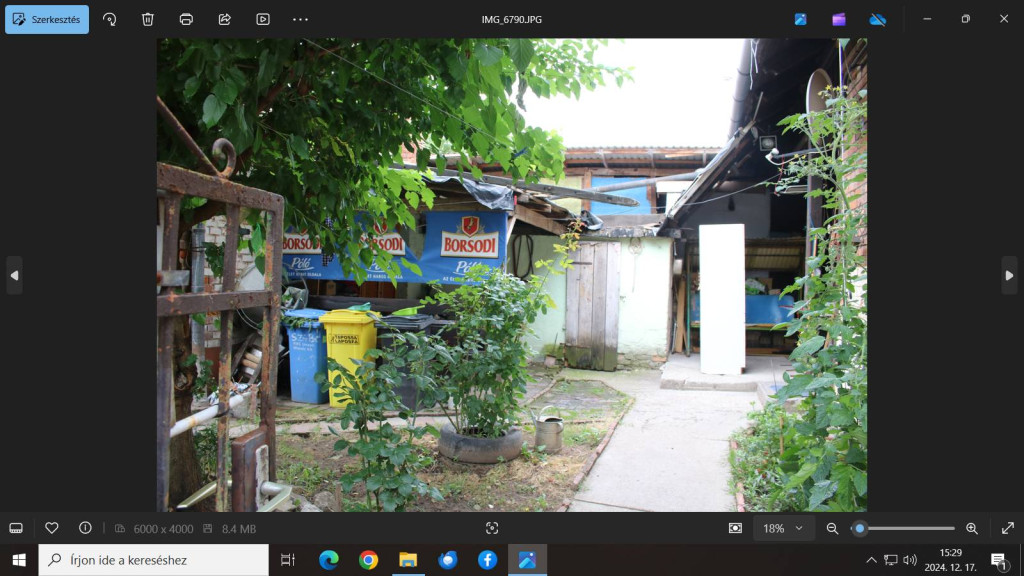1024x576 pixels.
Task: Zoom in with the magnifier plus icon
Action: pos(971,528)
